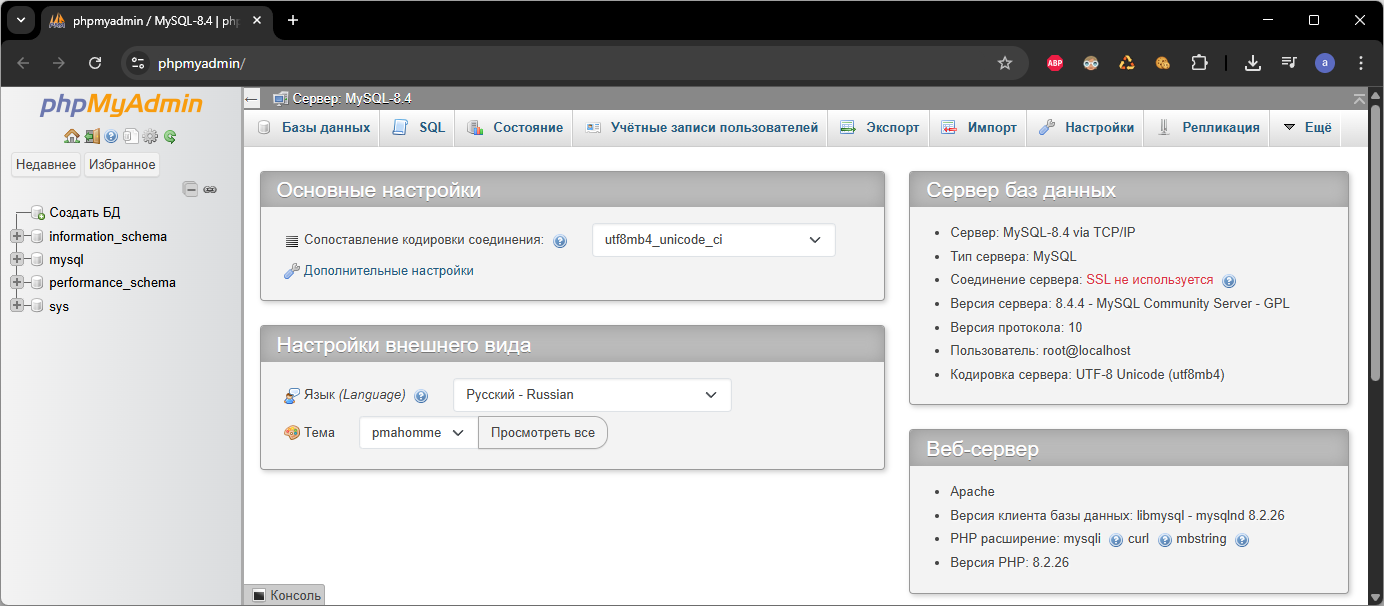Open connection collation dropdown utf8mb4_unicode_ci
The image size is (1384, 606).
[714, 240]
